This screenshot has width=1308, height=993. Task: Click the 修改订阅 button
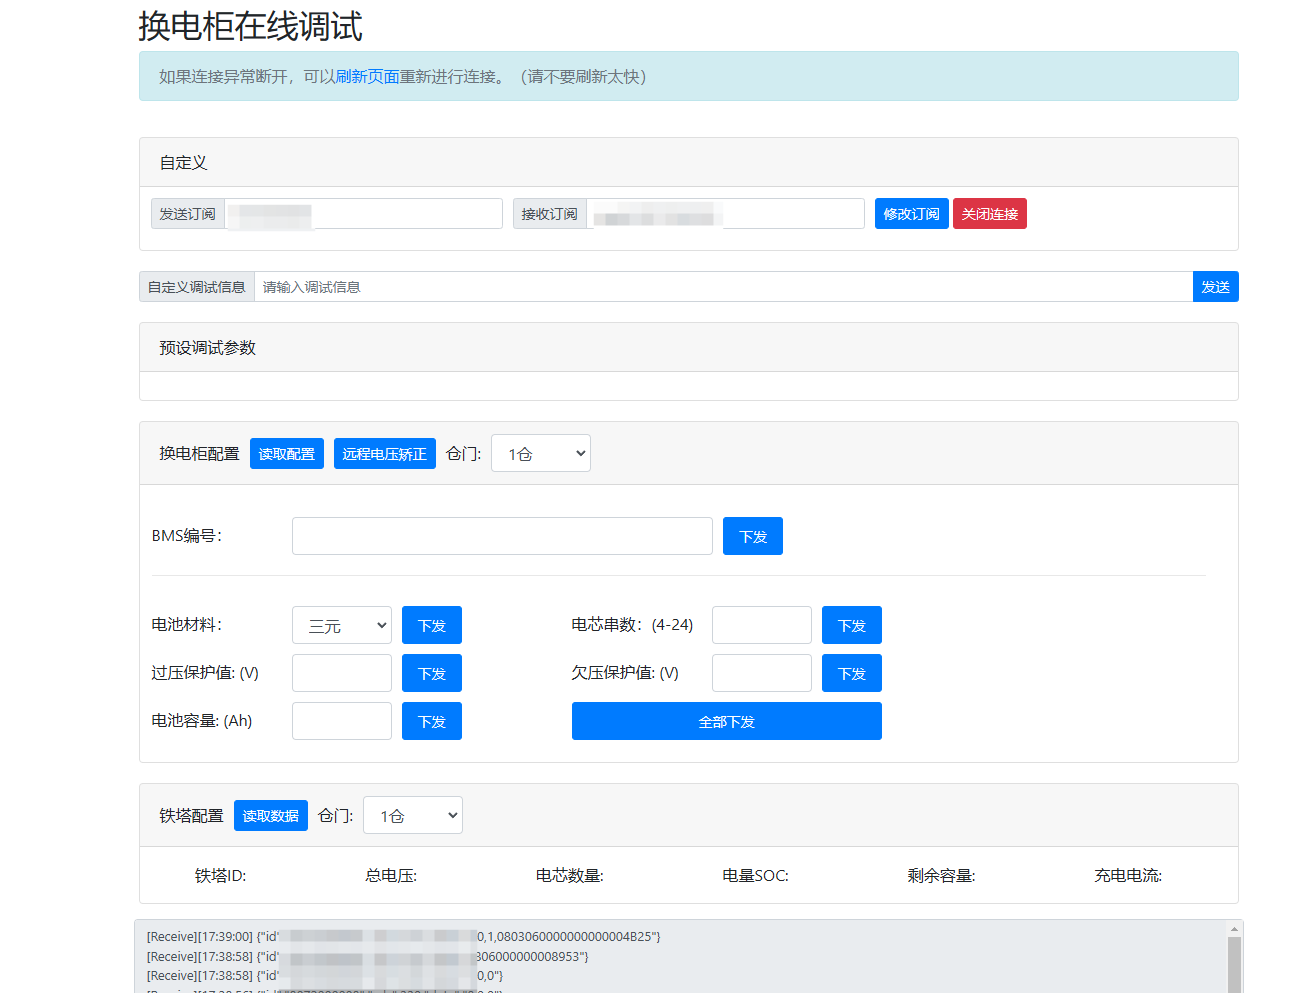click(912, 214)
